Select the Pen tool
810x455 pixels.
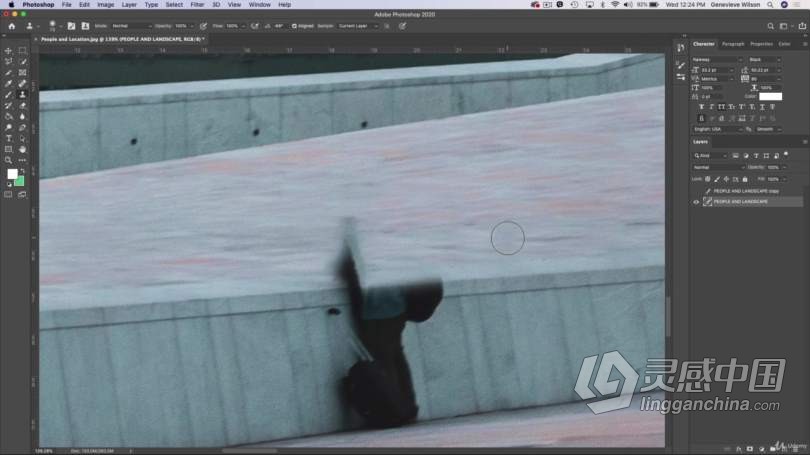pos(22,127)
